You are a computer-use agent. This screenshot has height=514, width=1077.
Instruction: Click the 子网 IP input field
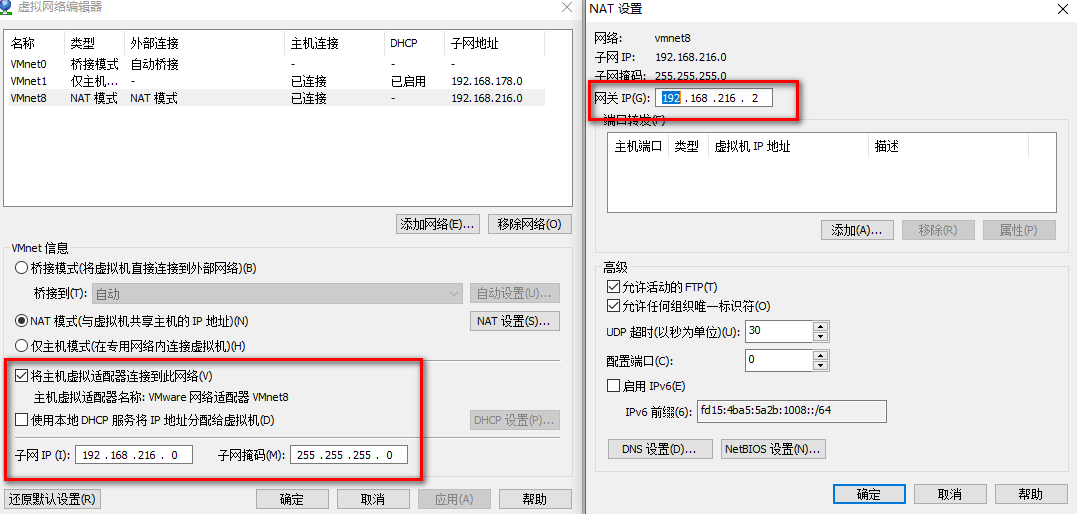coord(132,455)
